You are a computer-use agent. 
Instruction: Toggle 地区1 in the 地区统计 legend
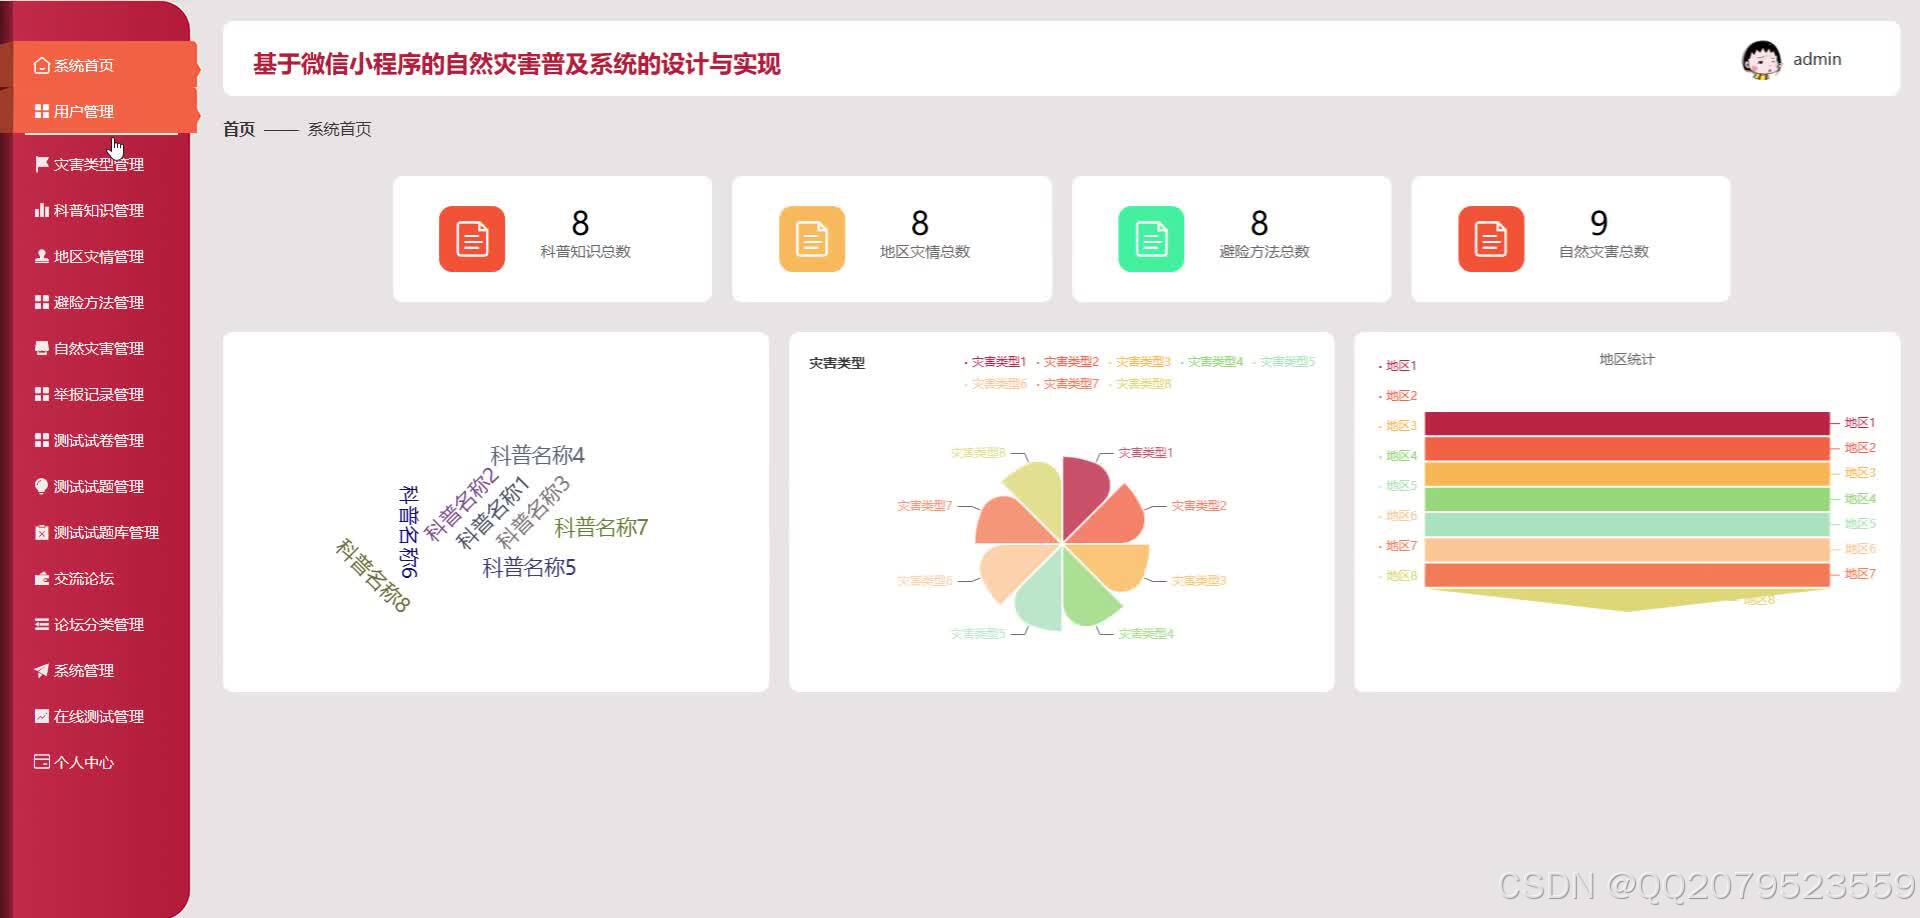click(1398, 365)
